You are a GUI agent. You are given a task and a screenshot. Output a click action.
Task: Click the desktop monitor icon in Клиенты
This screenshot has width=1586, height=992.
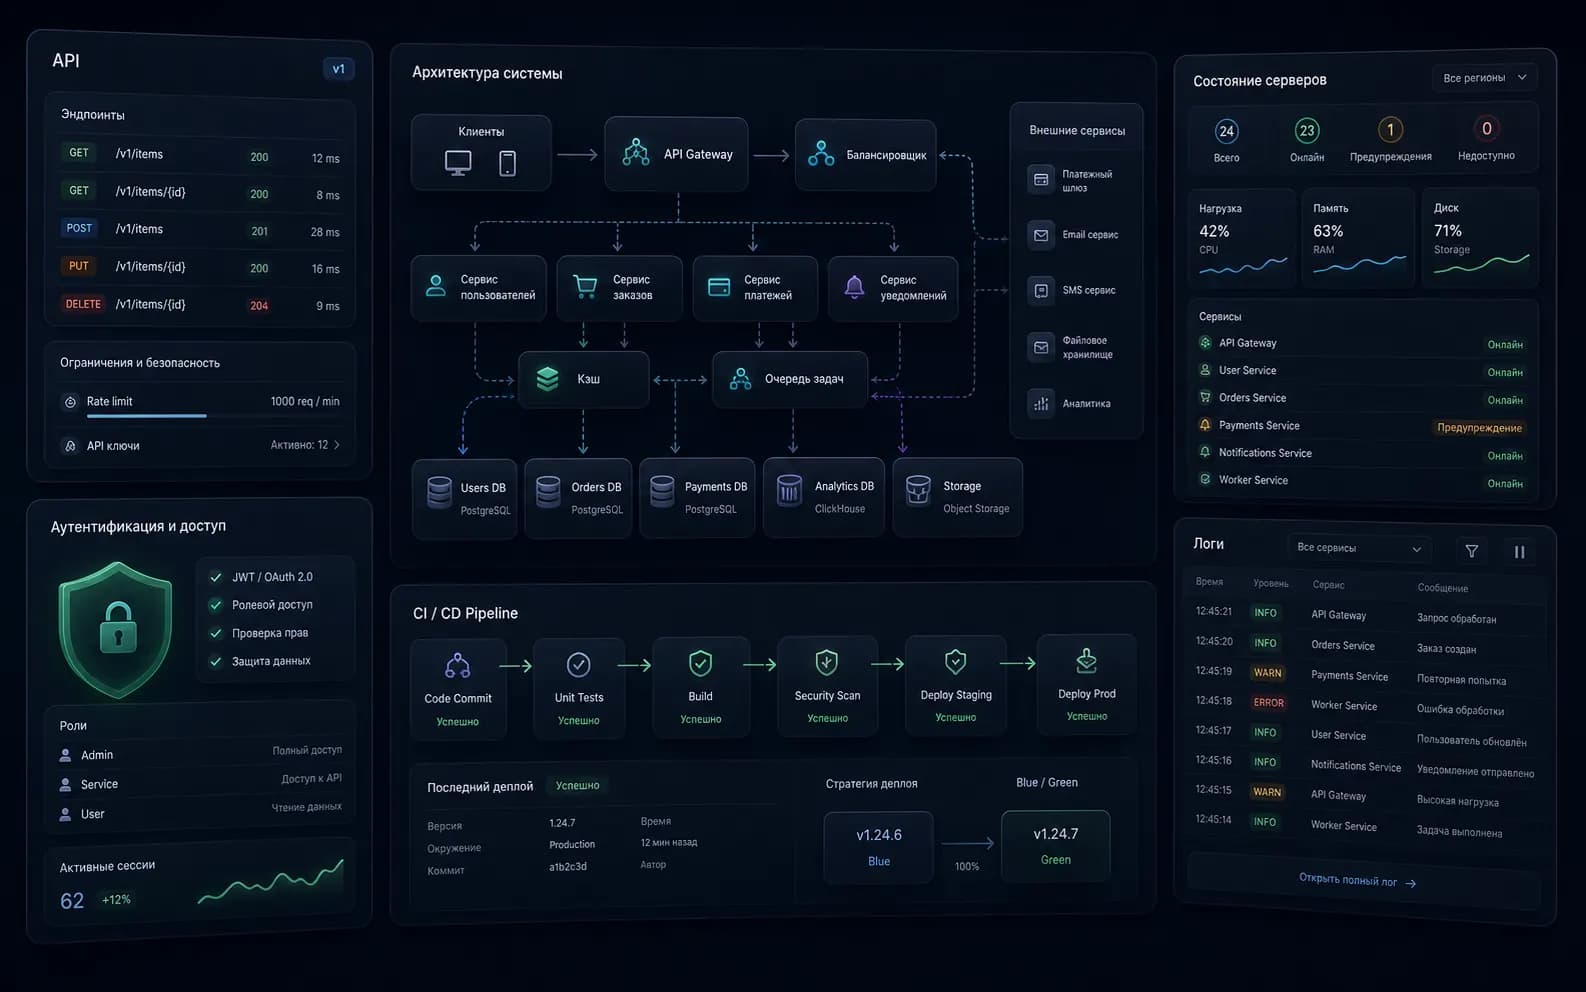(x=458, y=163)
